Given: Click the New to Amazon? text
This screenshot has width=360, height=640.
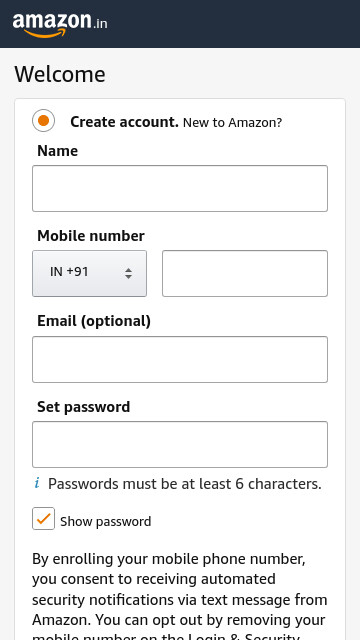Looking at the screenshot, I should point(232,122).
